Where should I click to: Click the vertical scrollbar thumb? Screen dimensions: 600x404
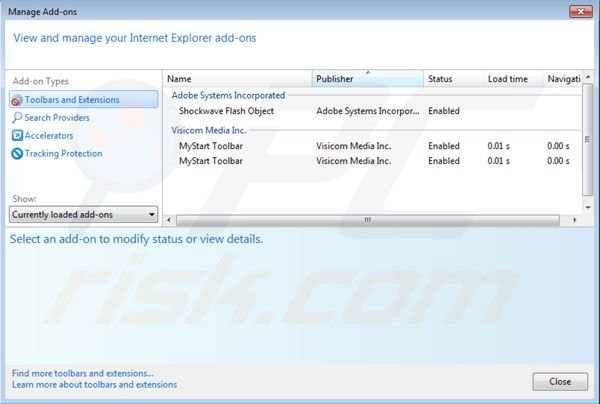(x=588, y=140)
